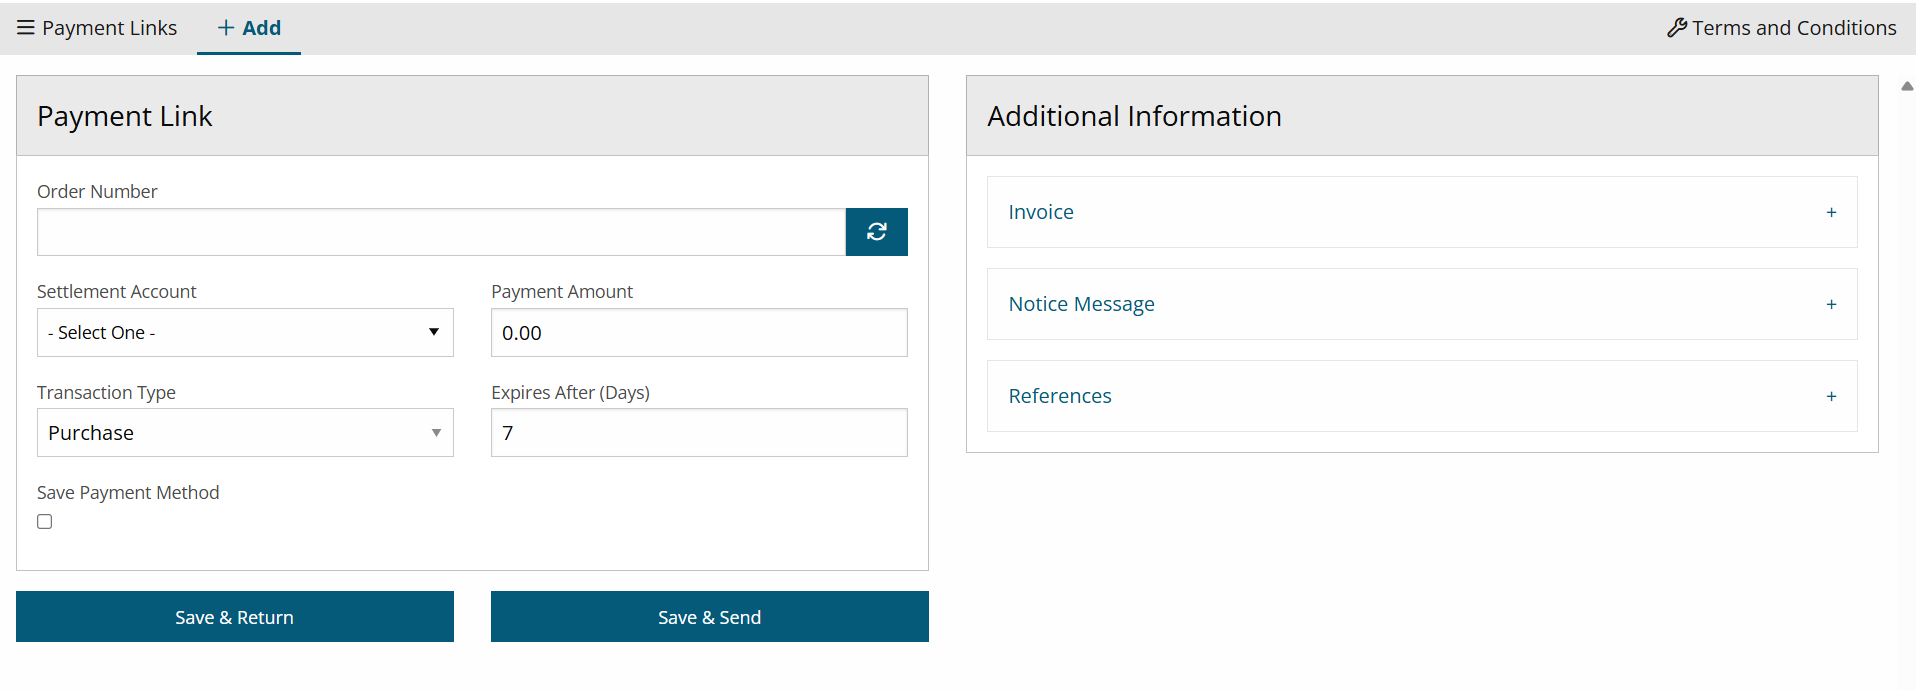Screen dimensions: 1916x690
Task: Open the Settlement Account dropdown
Action: tap(245, 333)
